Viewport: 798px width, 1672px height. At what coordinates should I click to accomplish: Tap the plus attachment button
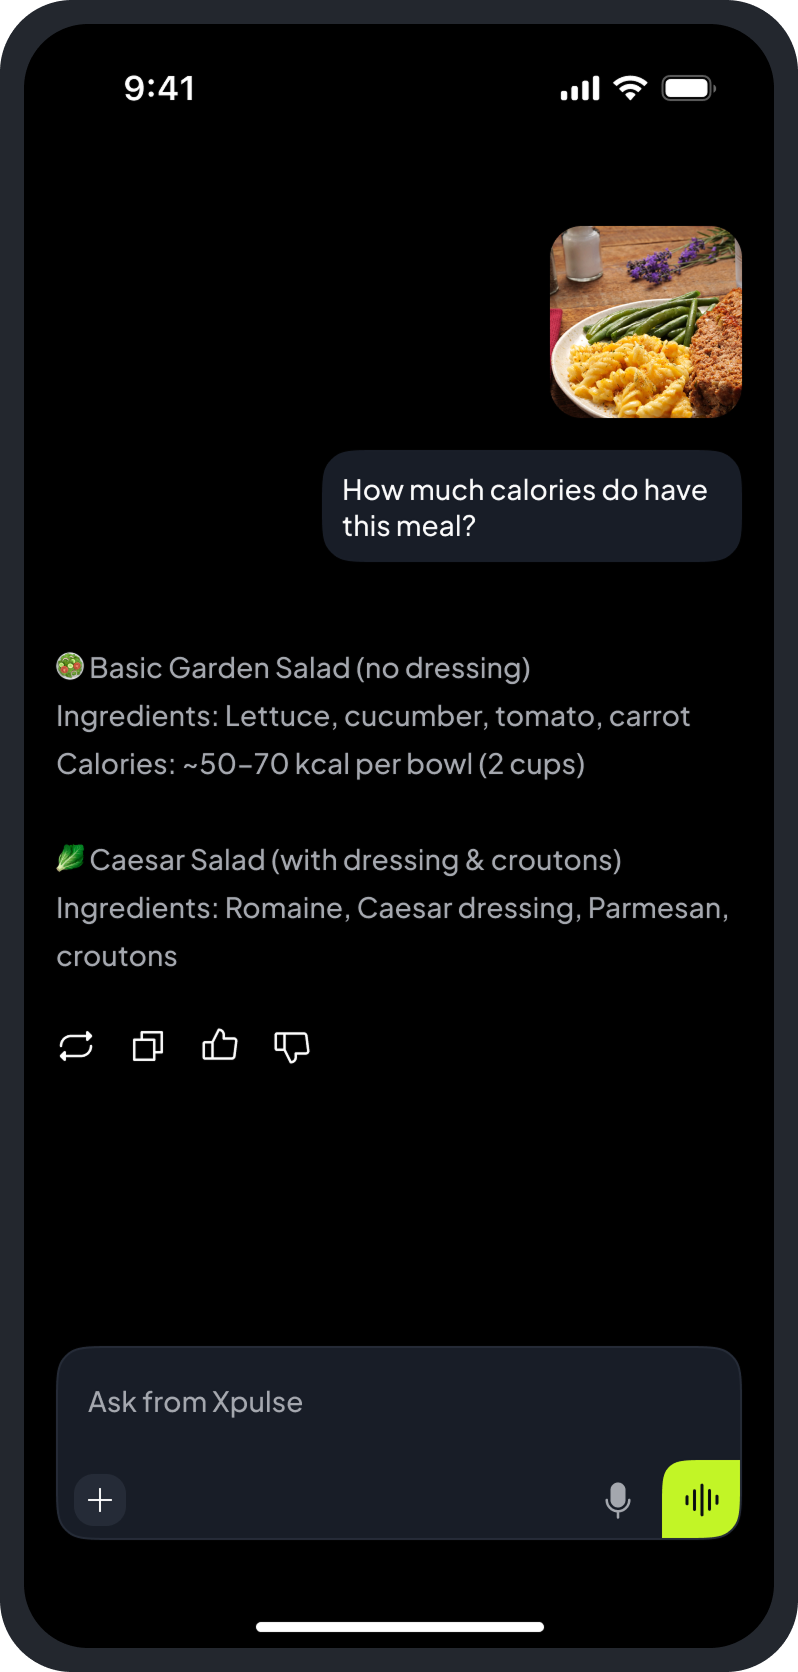click(x=100, y=1499)
